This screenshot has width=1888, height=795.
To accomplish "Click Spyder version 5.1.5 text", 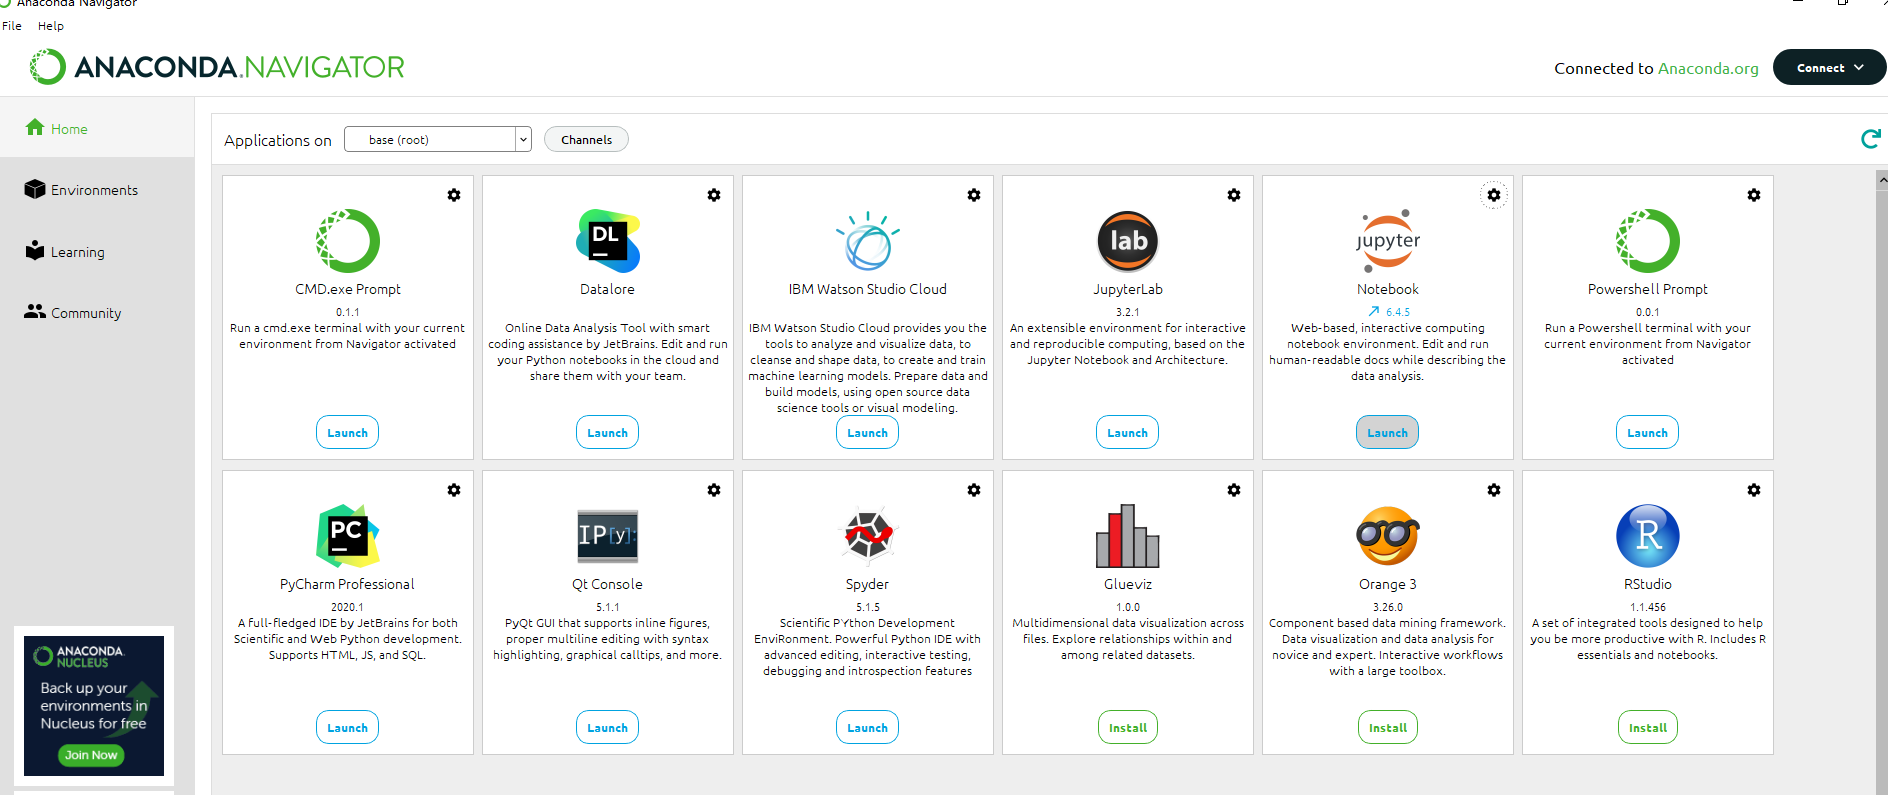I will (868, 607).
